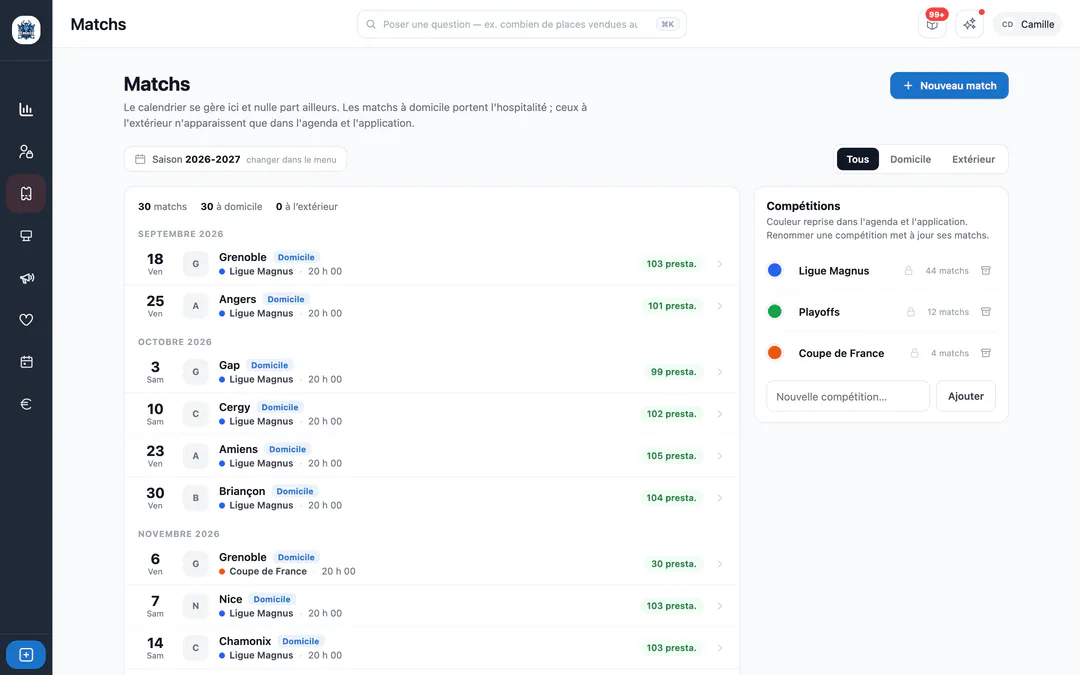
Task: Click the Cergy match title
Action: coord(234,407)
